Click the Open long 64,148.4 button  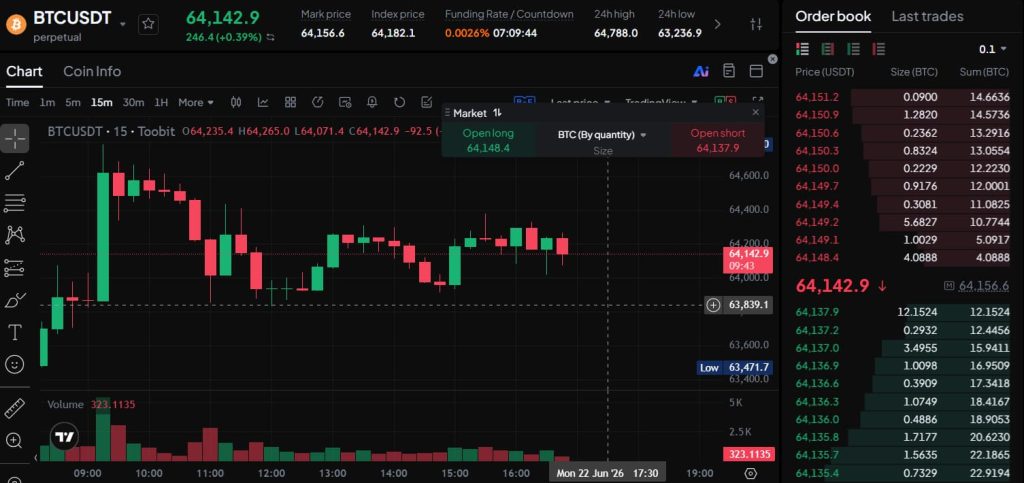[x=488, y=140]
